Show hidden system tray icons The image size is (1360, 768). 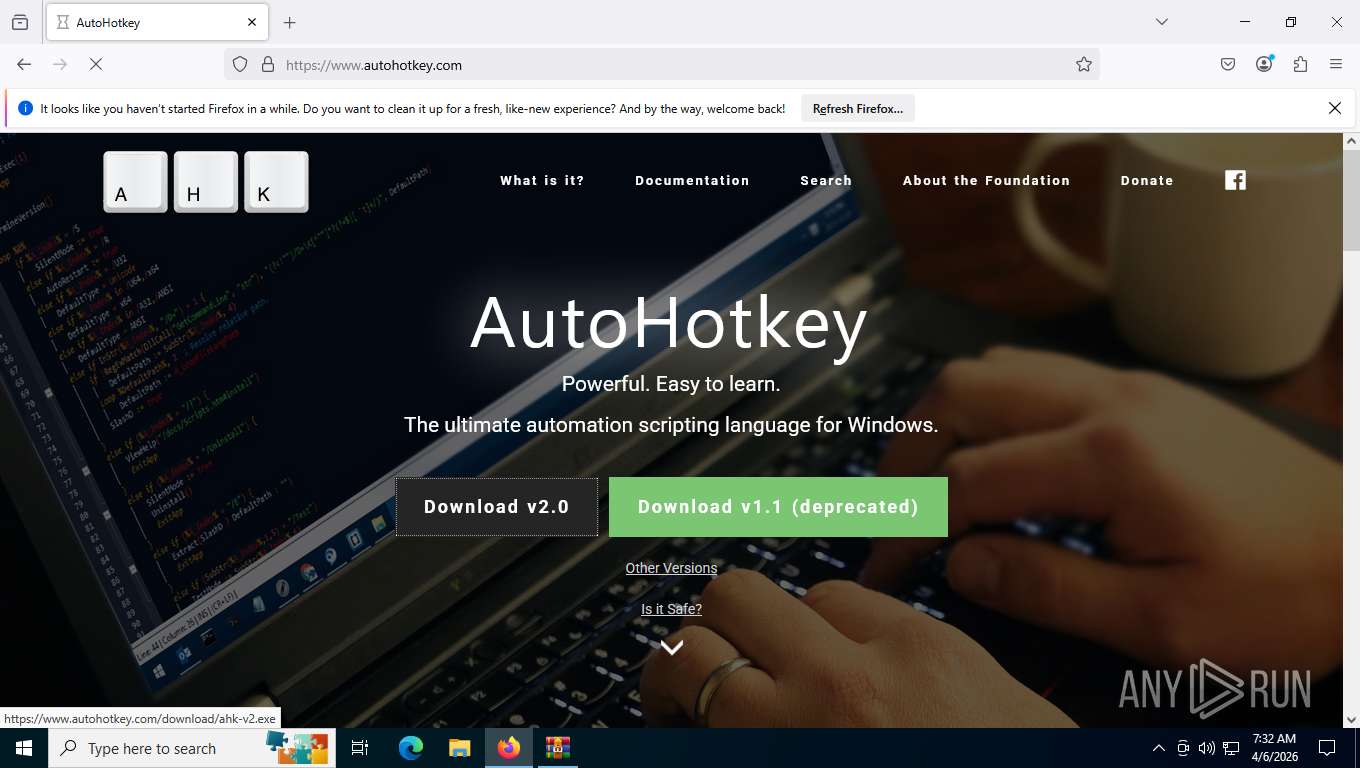[1159, 748]
